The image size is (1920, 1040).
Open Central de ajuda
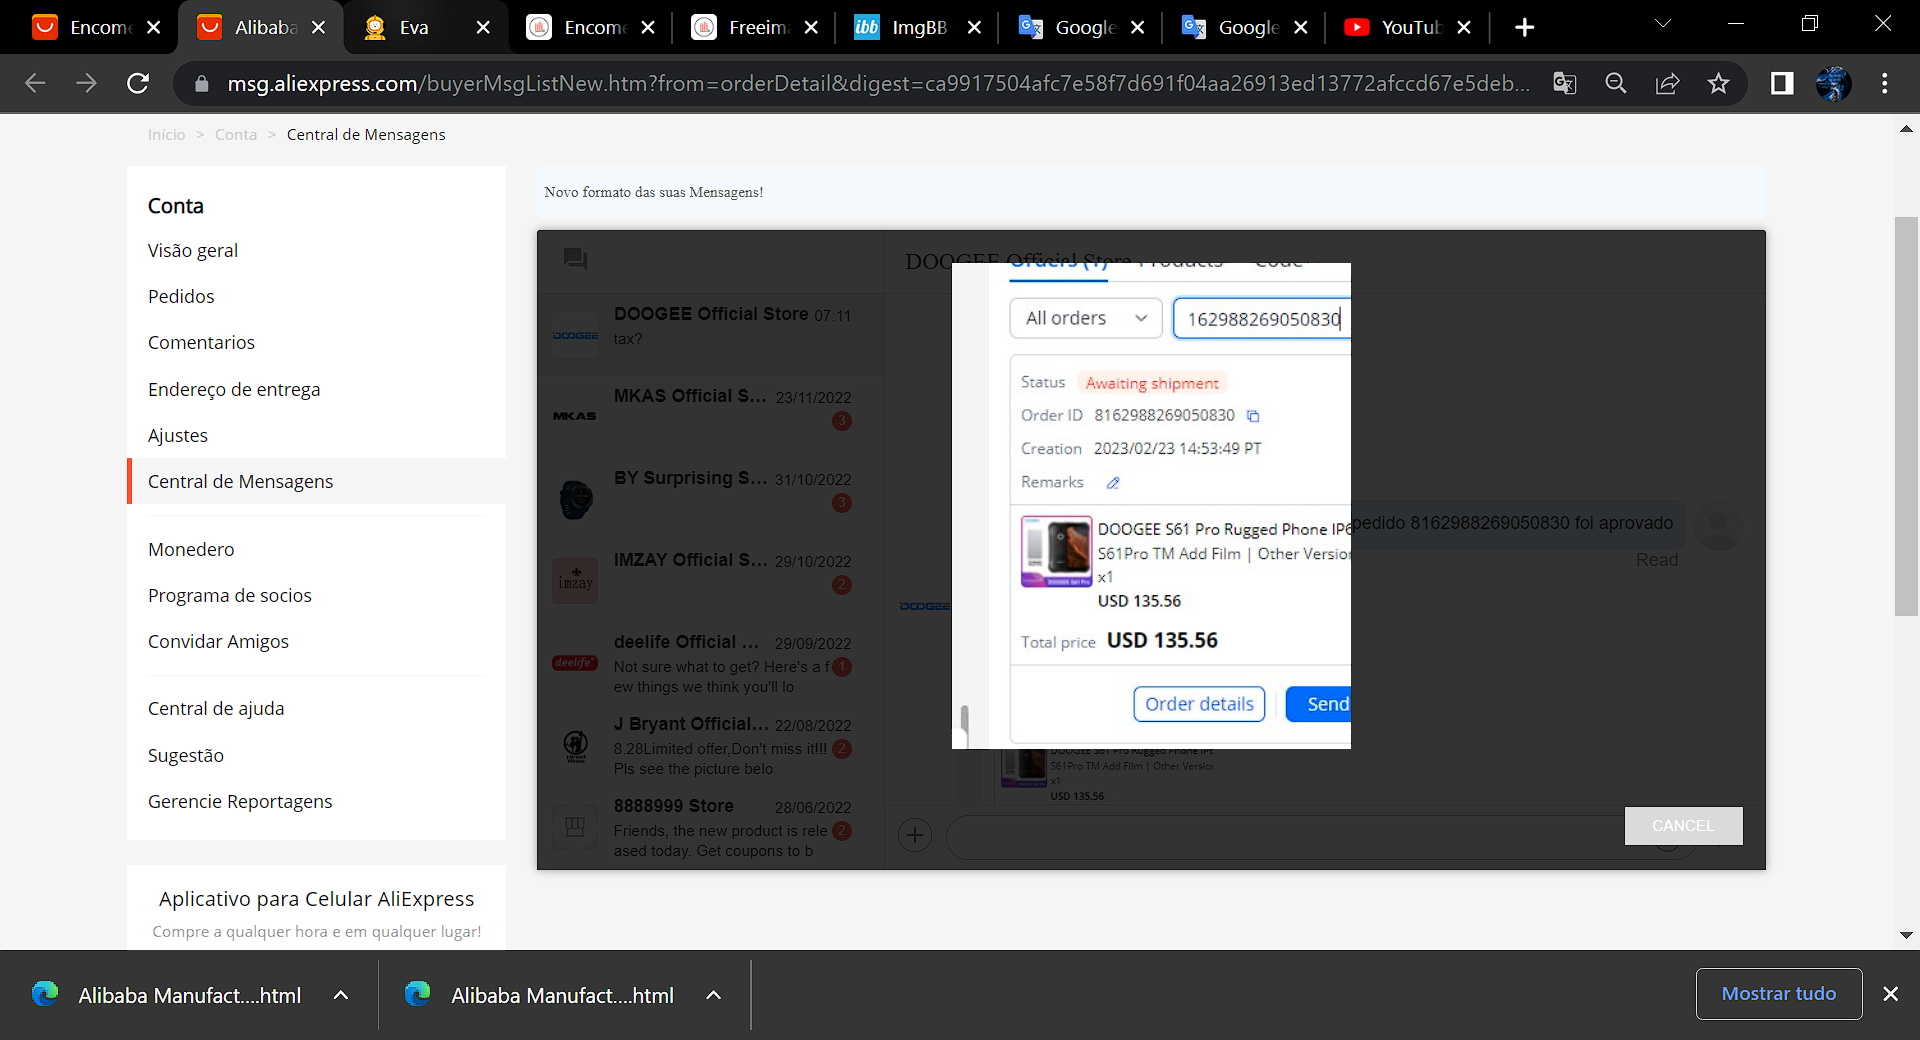tap(216, 708)
